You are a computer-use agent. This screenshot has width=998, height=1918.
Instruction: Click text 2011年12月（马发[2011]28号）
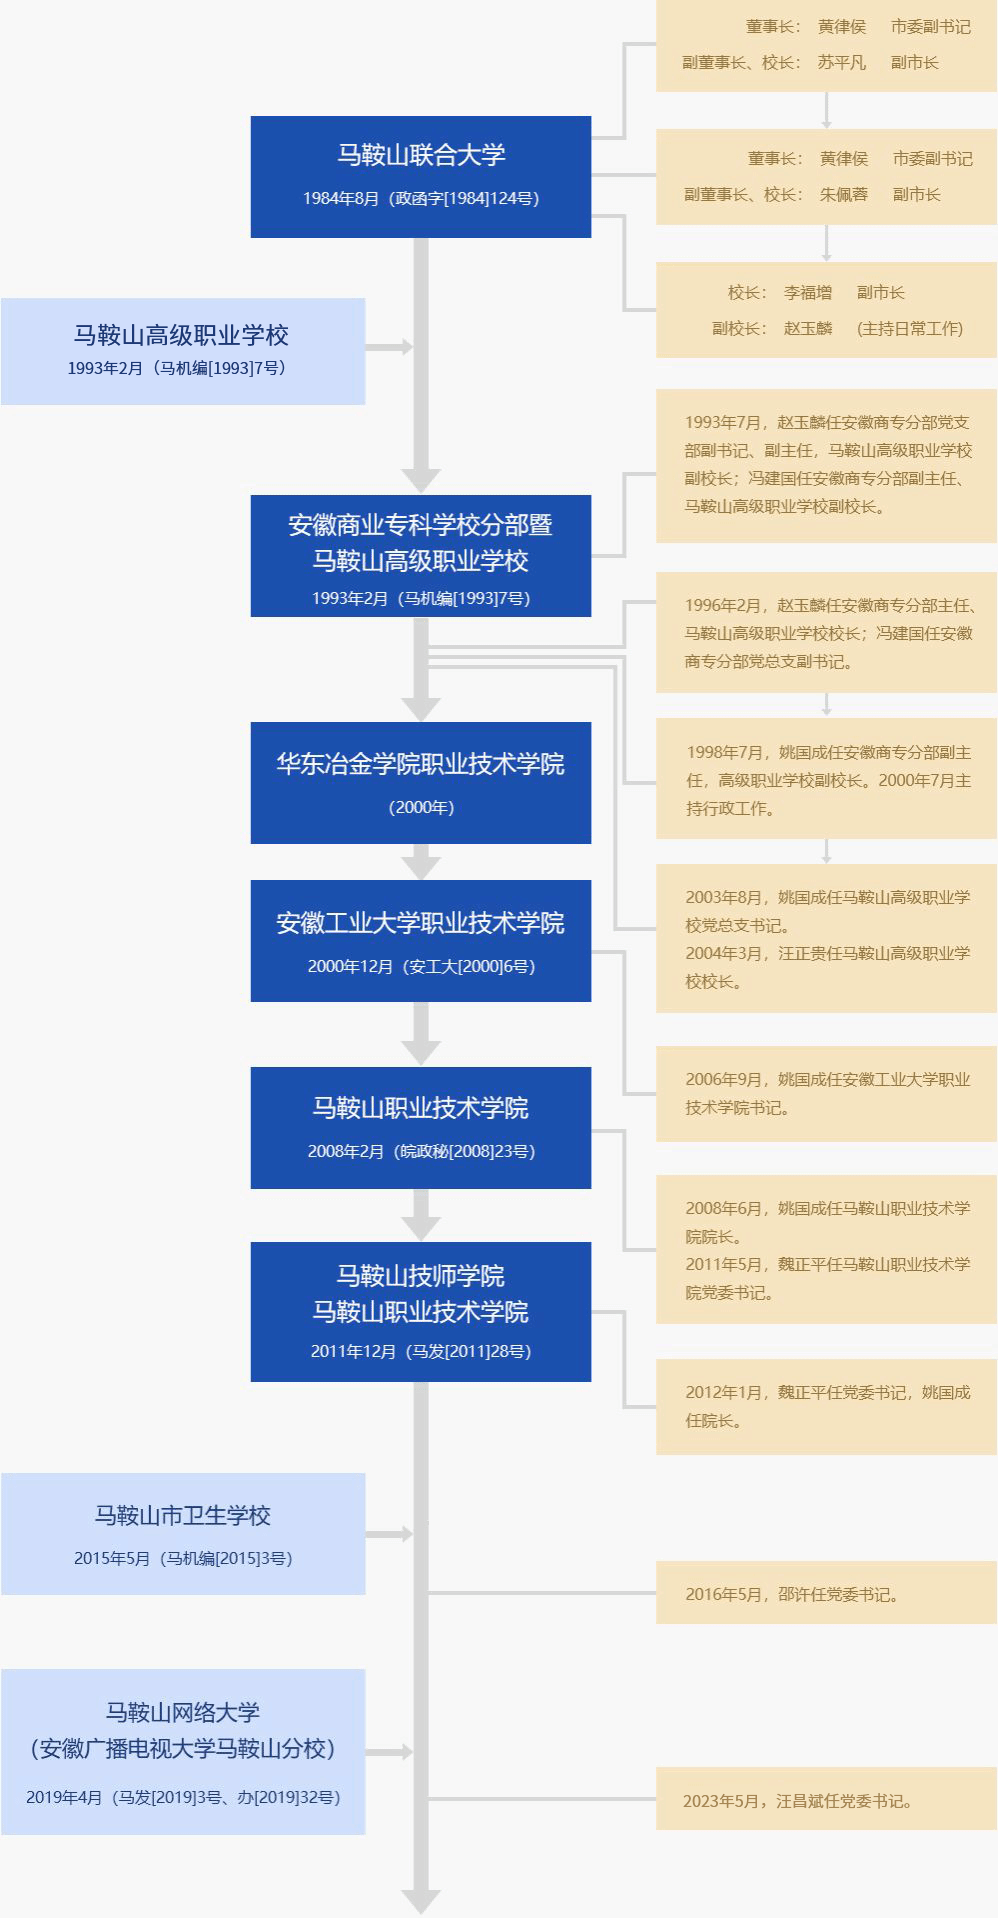coord(421,1351)
